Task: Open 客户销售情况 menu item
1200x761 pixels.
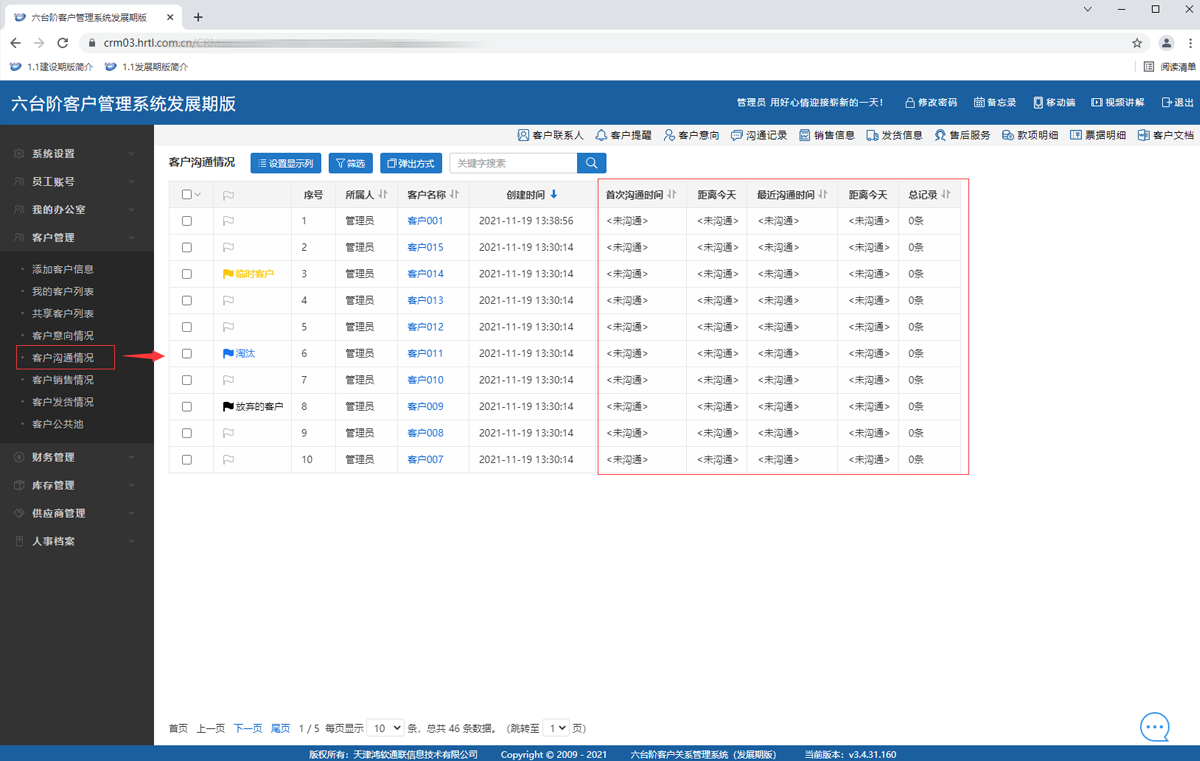Action: [63, 380]
